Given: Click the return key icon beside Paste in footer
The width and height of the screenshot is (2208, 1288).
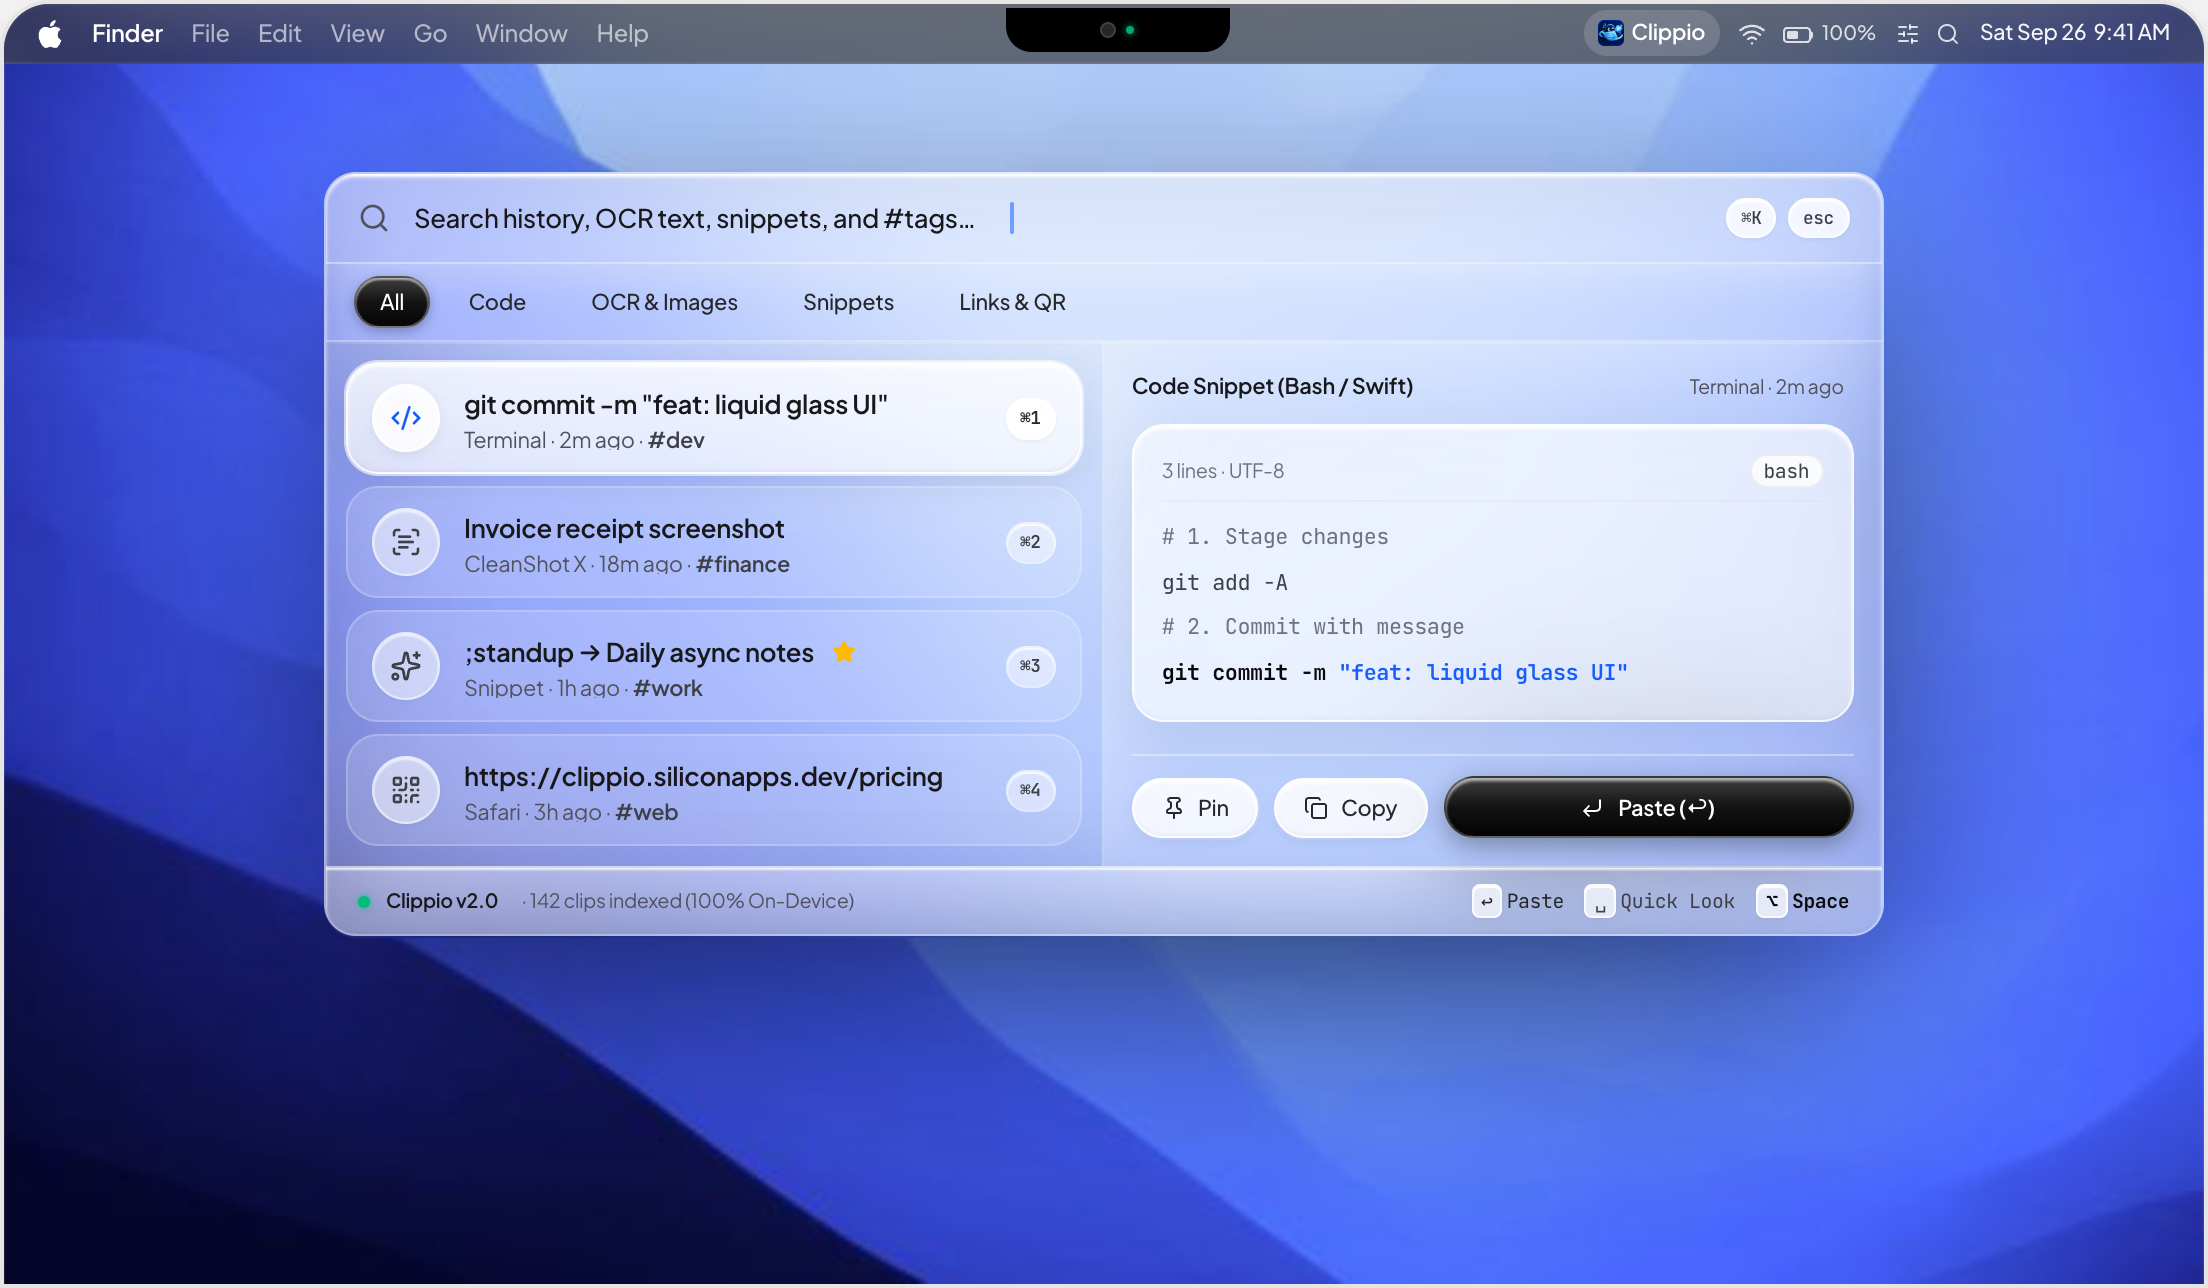Looking at the screenshot, I should (1487, 901).
